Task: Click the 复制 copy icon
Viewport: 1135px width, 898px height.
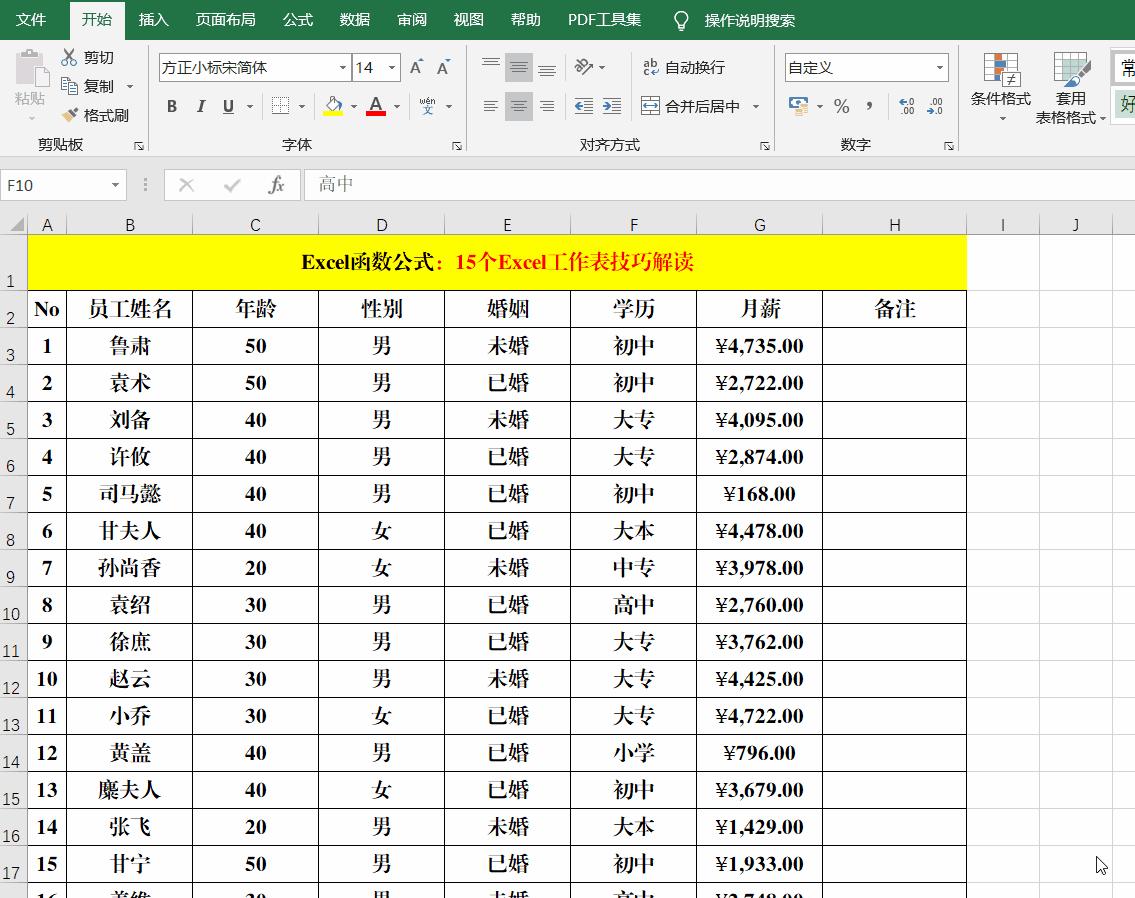Action: [x=70, y=86]
